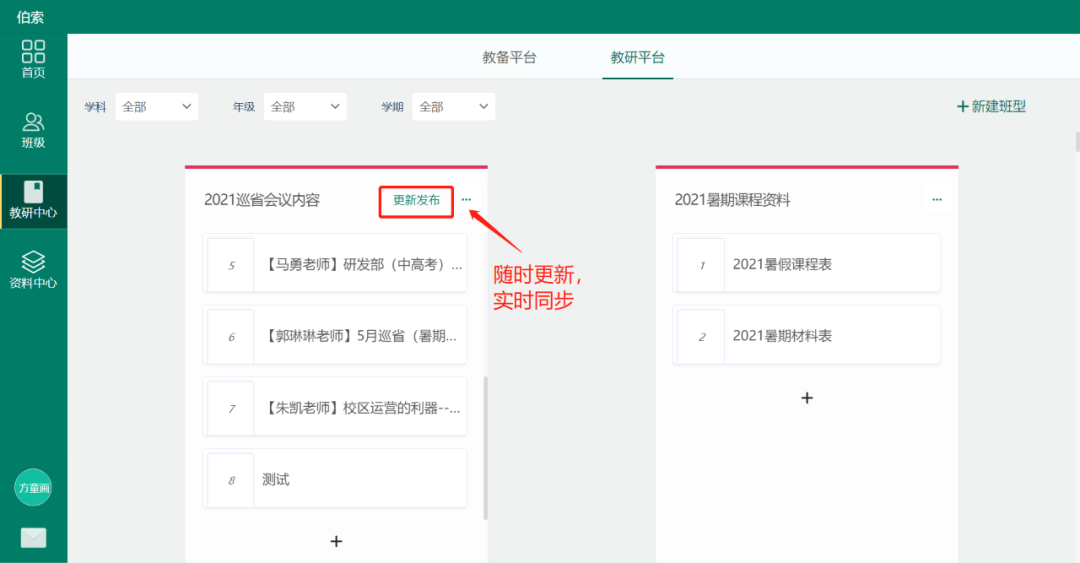Click the 方童画 user avatar
Viewport: 1080px width, 563px height.
pos(33,487)
